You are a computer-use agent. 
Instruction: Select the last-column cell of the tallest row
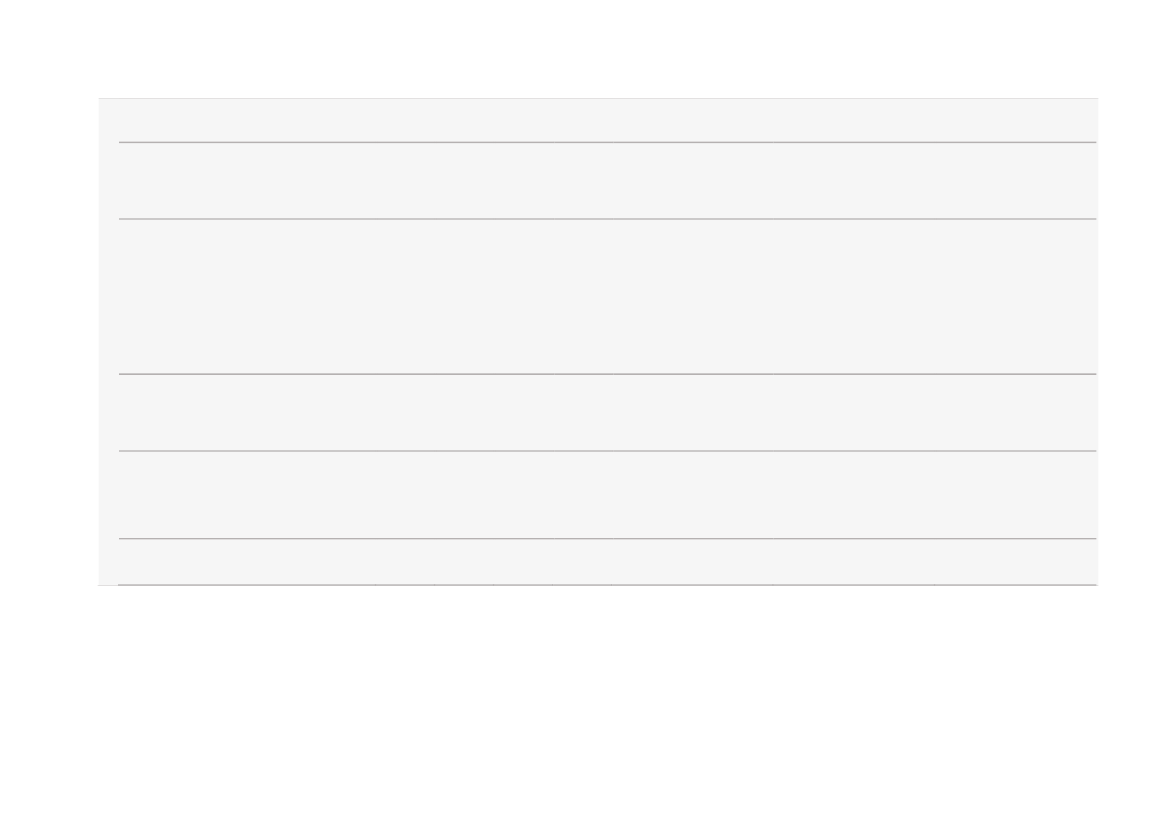[1015, 296]
